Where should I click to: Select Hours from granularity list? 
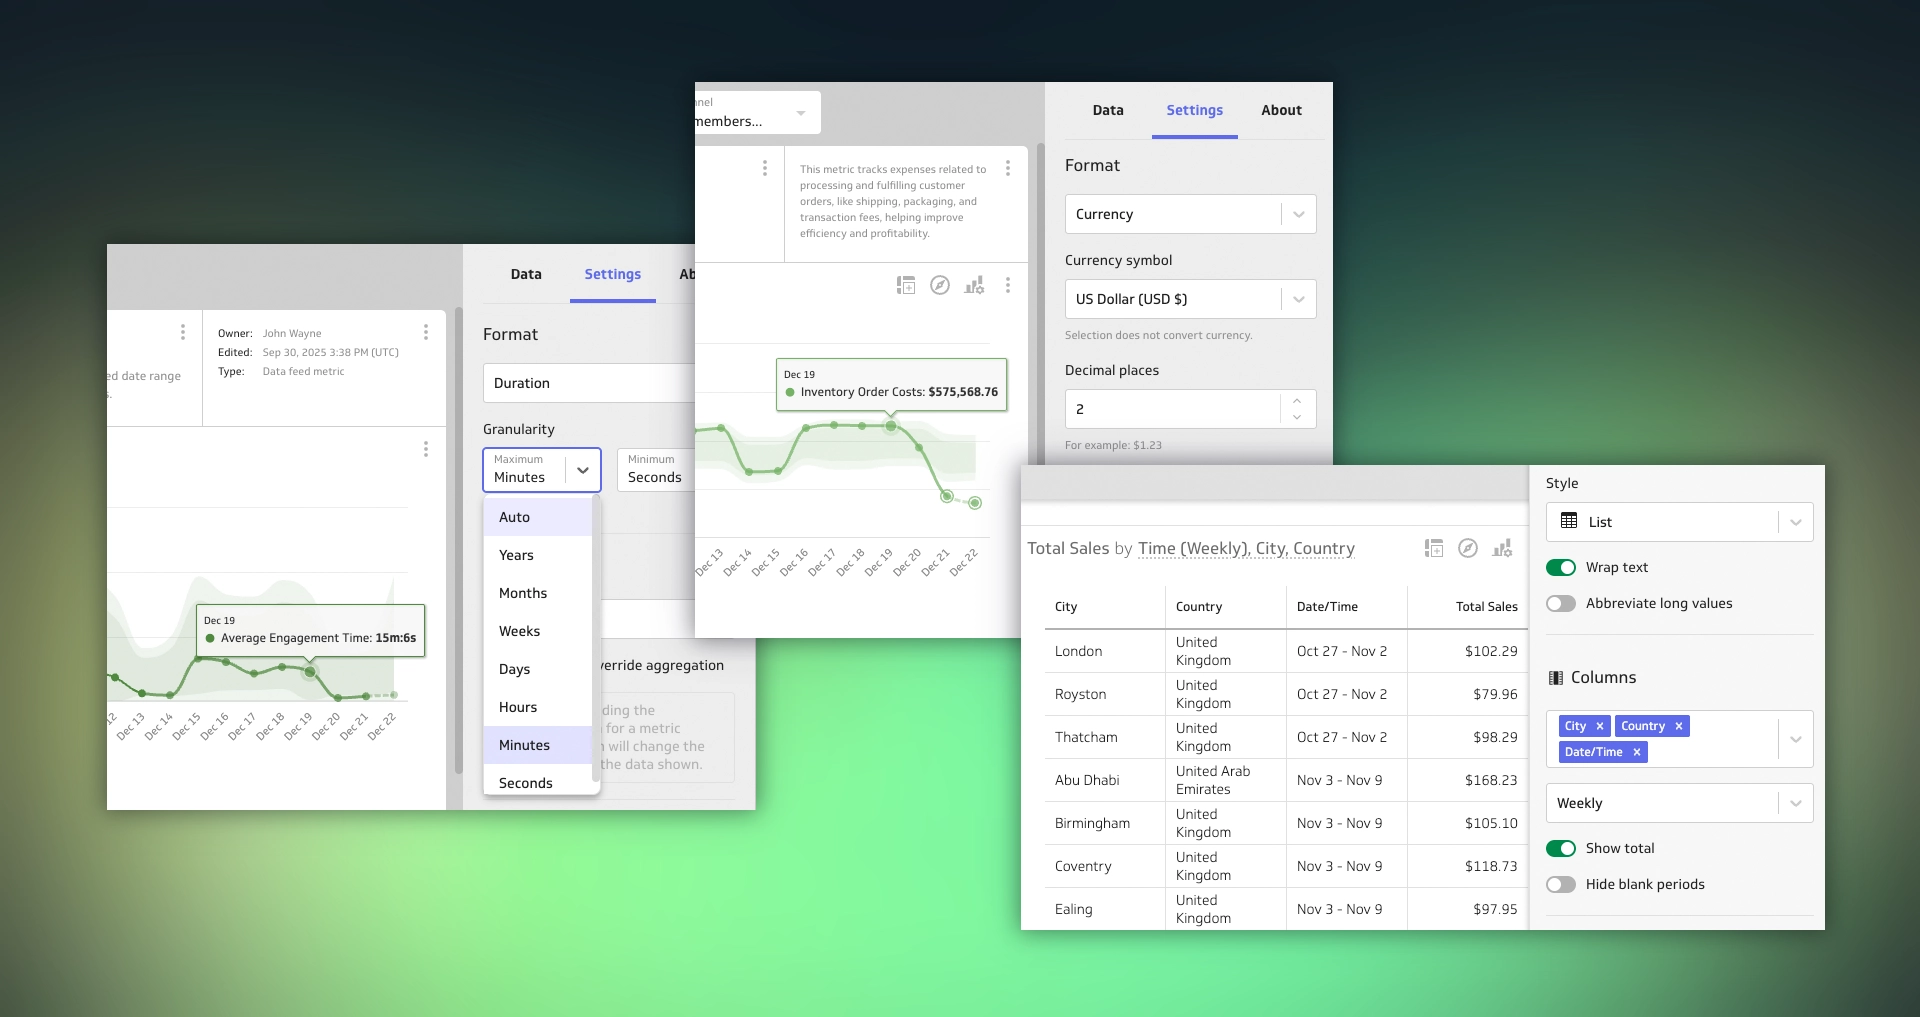518,707
